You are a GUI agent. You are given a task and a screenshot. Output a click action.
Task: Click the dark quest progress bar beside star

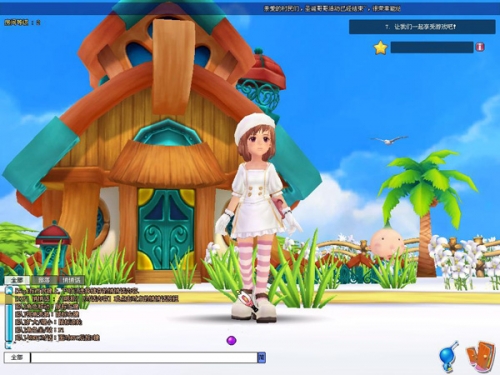point(432,47)
